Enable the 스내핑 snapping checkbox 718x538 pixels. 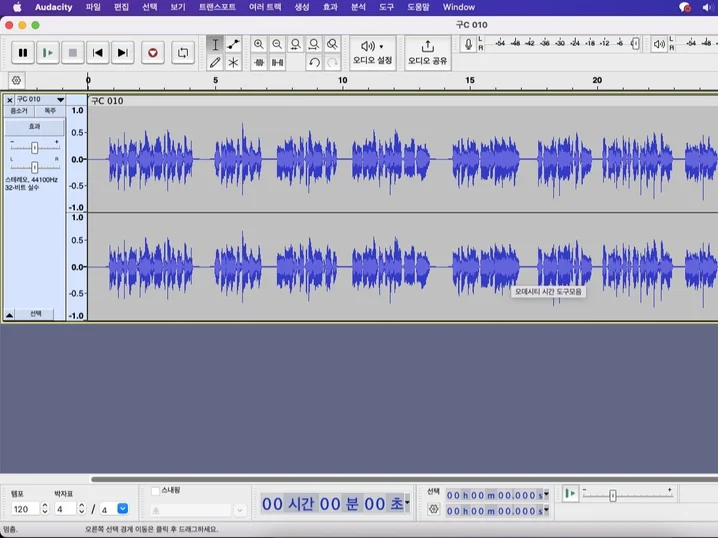tap(155, 491)
